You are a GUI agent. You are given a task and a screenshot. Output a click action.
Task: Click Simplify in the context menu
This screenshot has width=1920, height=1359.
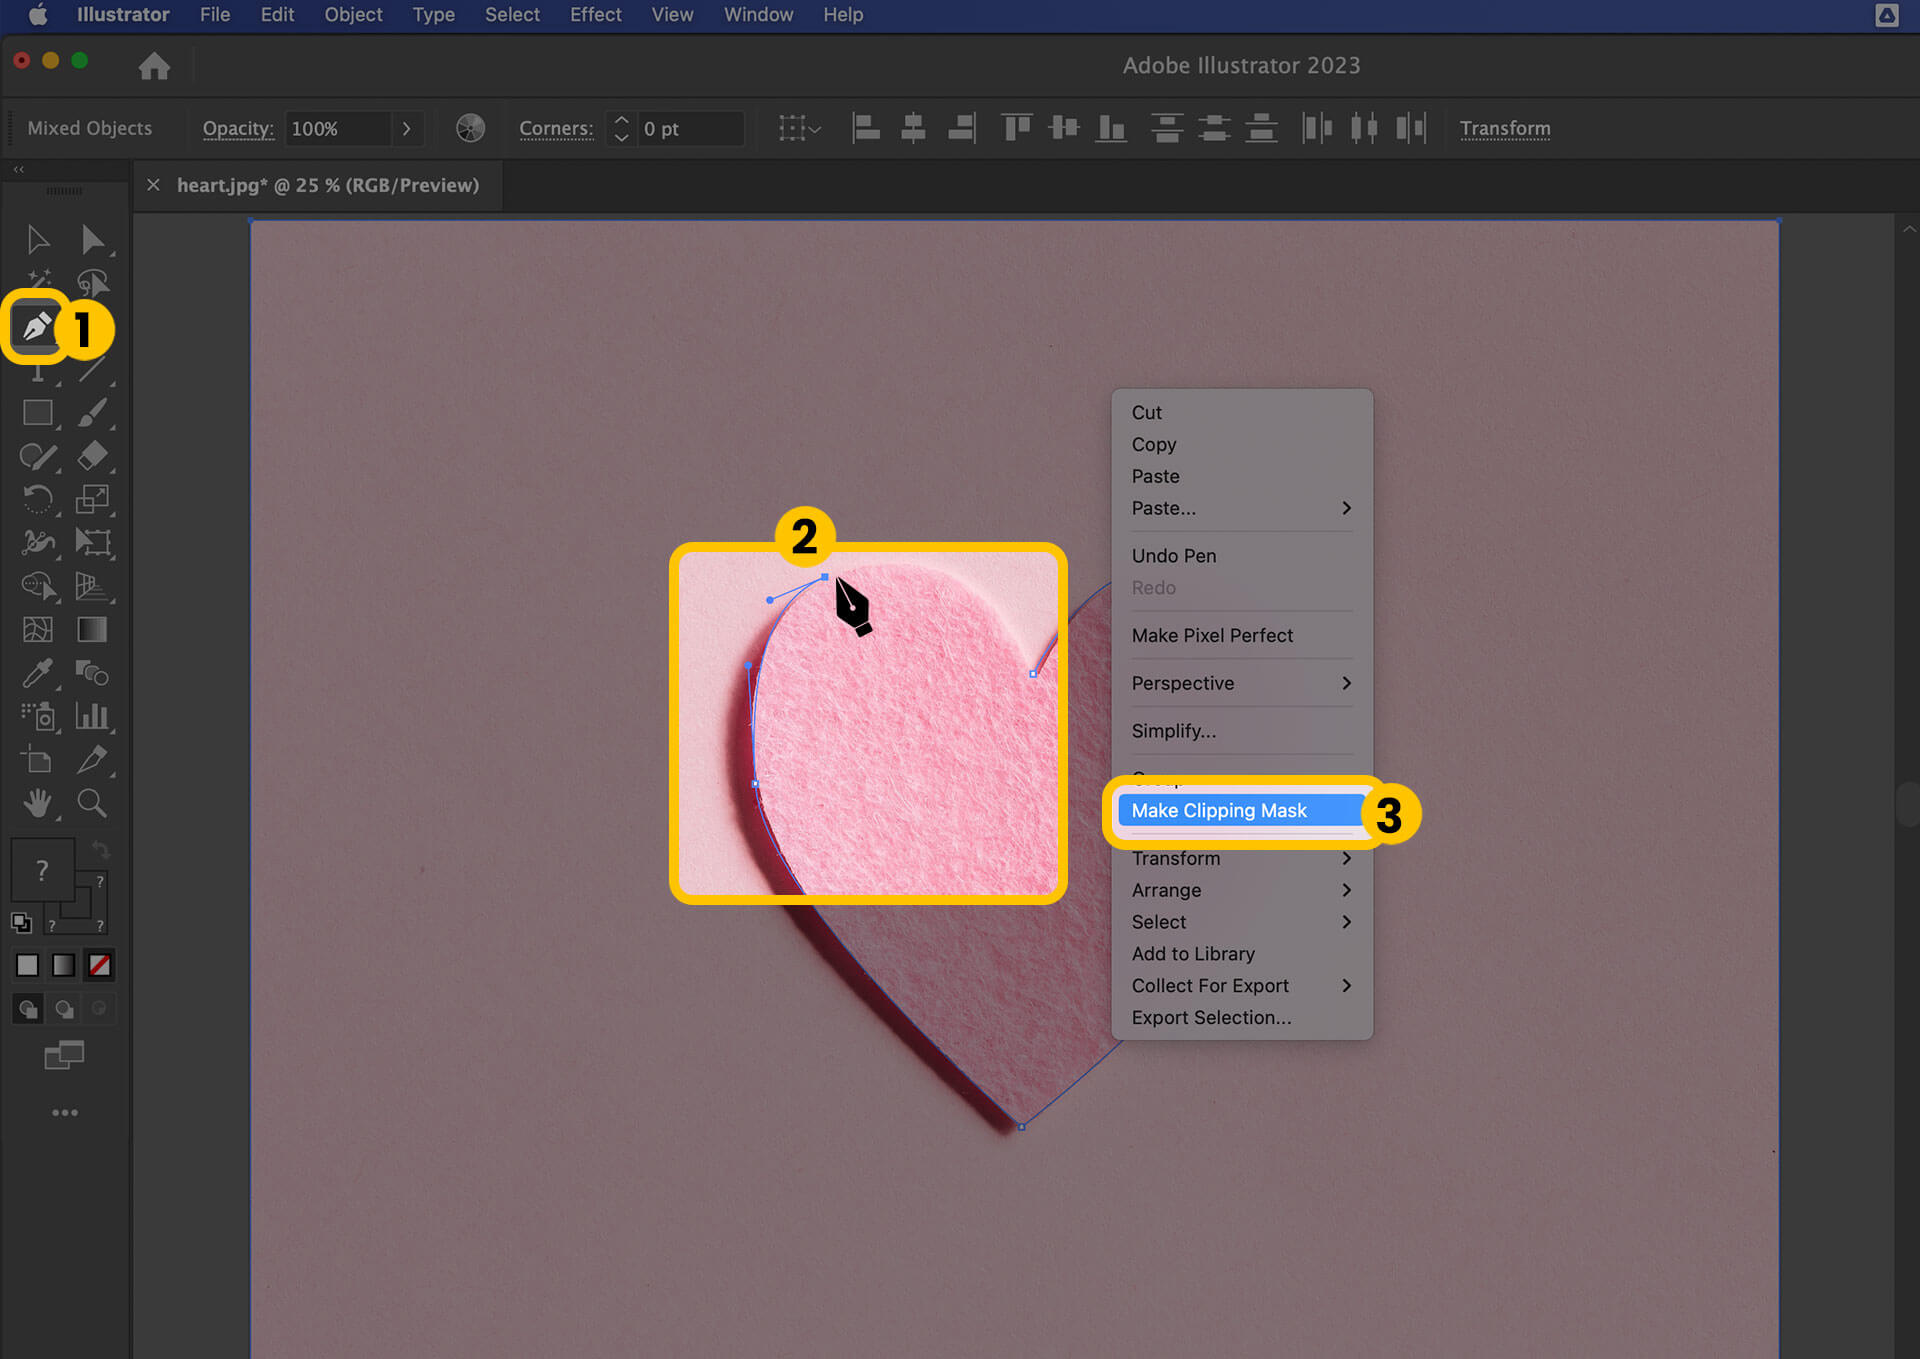pyautogui.click(x=1173, y=731)
